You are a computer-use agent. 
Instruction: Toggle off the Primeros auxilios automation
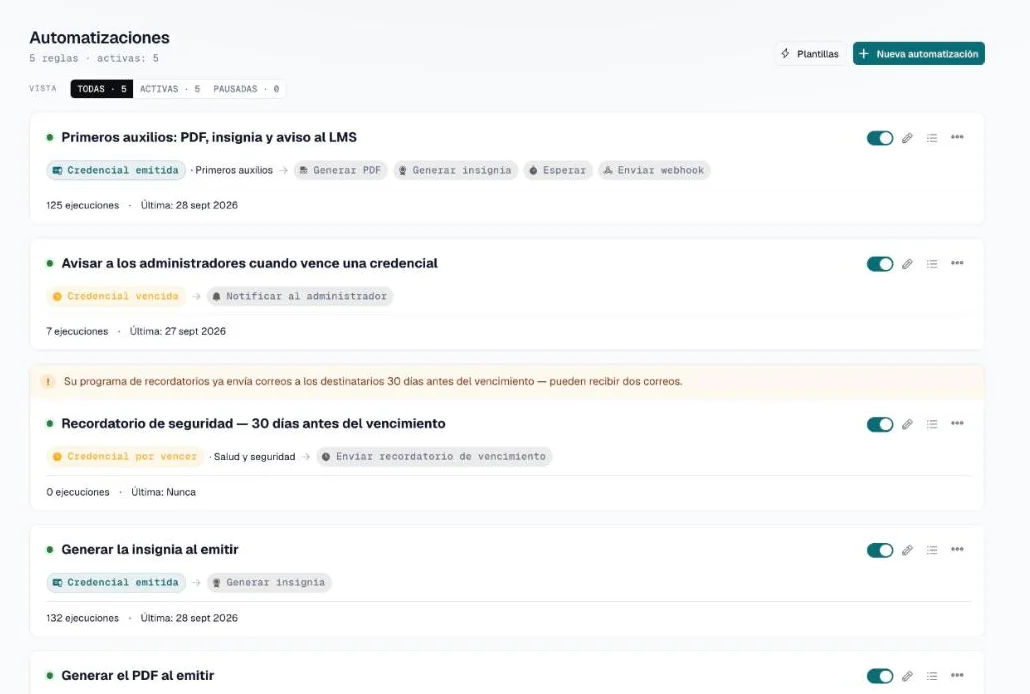[880, 138]
